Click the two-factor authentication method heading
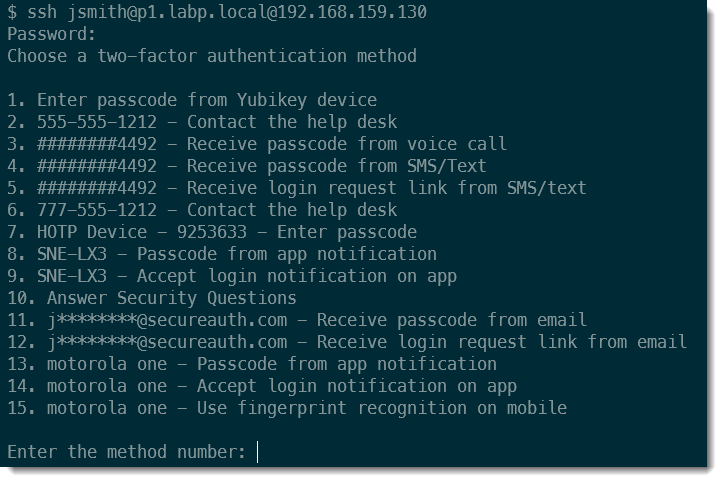Viewport: 722px width, 482px height. [x=211, y=56]
